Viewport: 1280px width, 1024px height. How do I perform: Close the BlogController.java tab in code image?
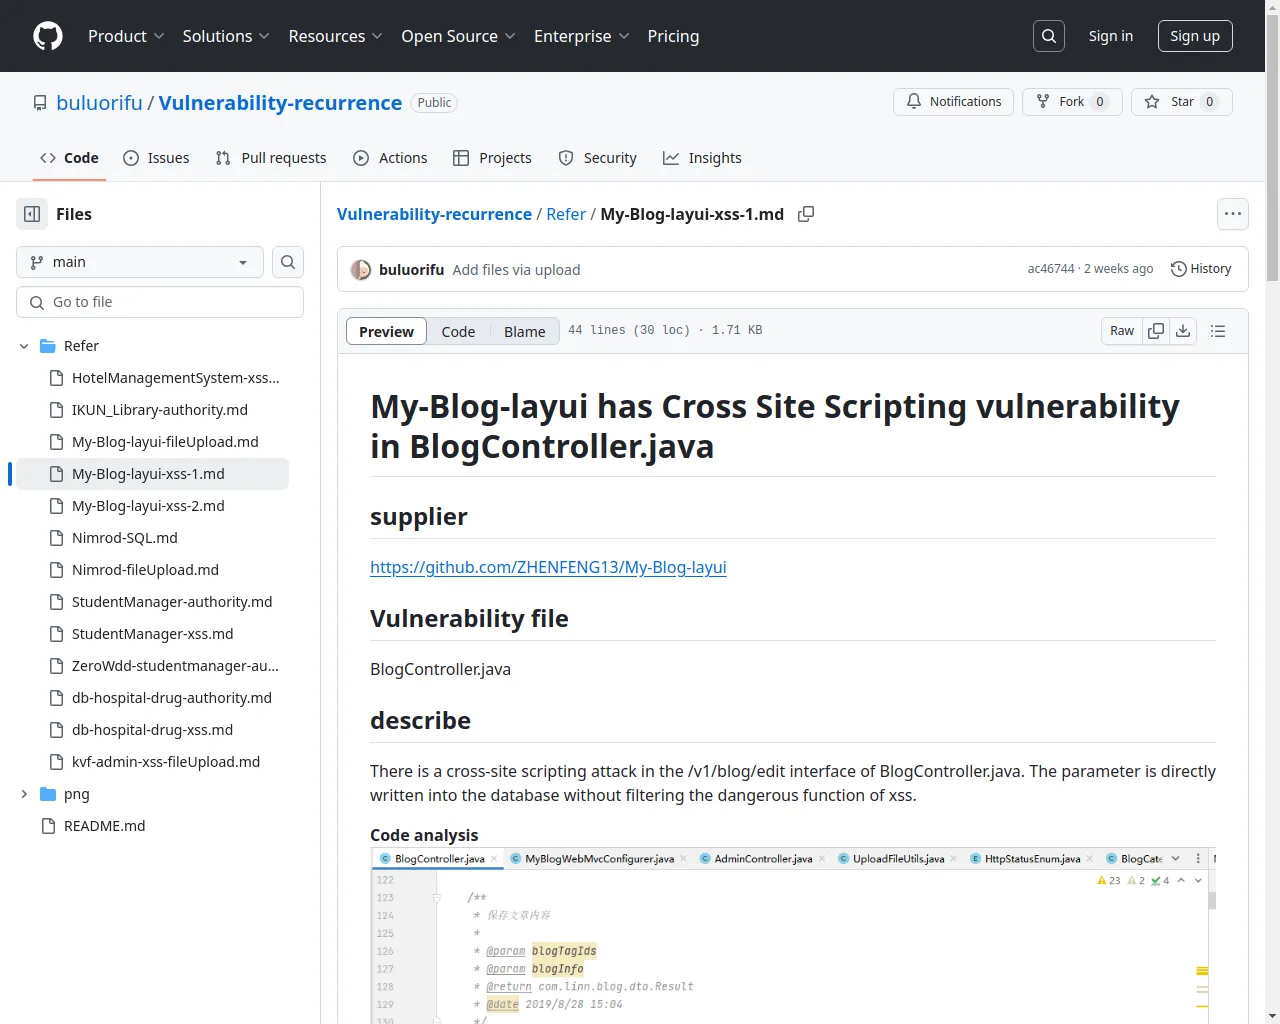click(494, 859)
